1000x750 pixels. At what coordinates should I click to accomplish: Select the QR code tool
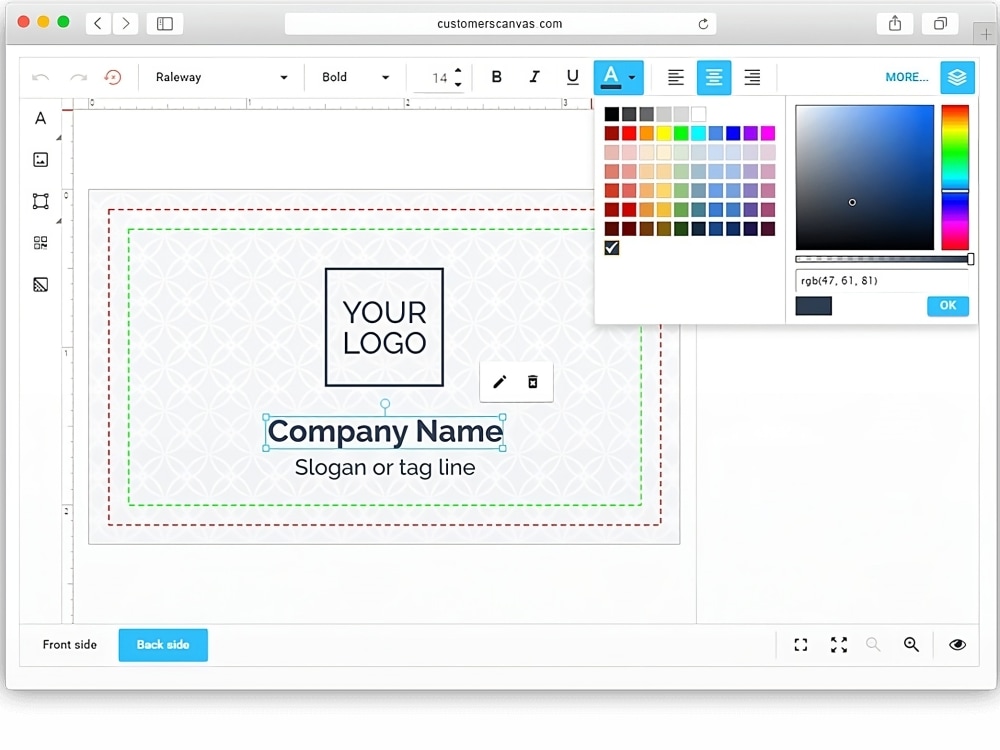[x=40, y=242]
